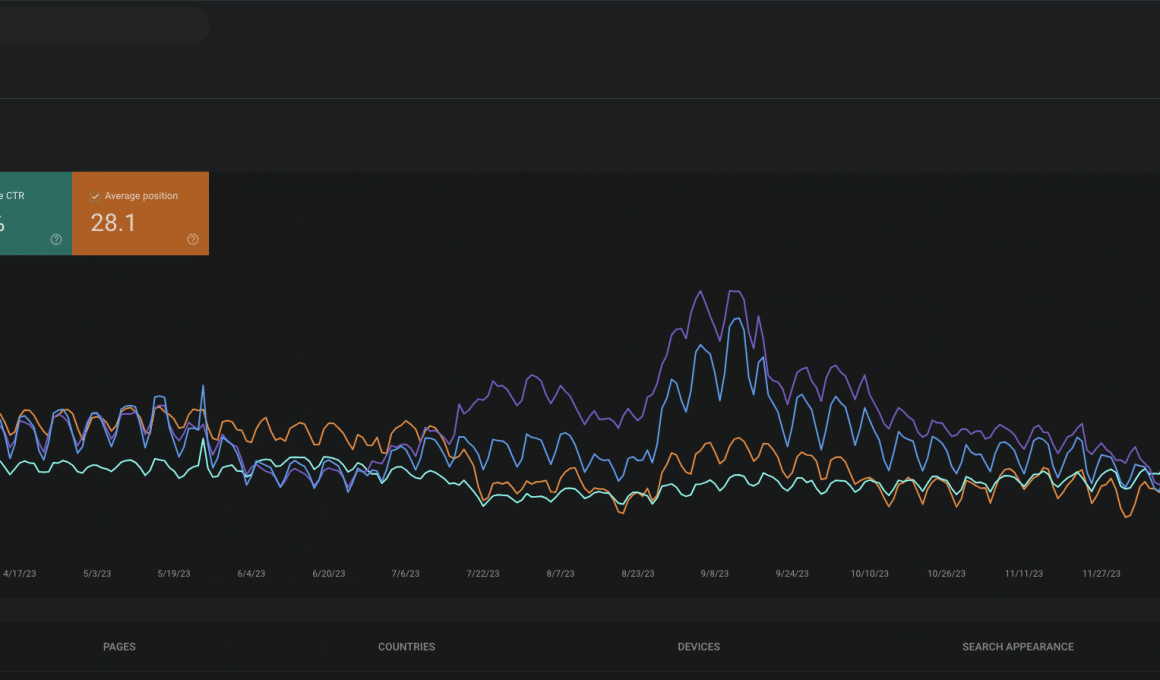Click the 11/27/23 date label on axis
This screenshot has height=680, width=1160.
(1101, 574)
